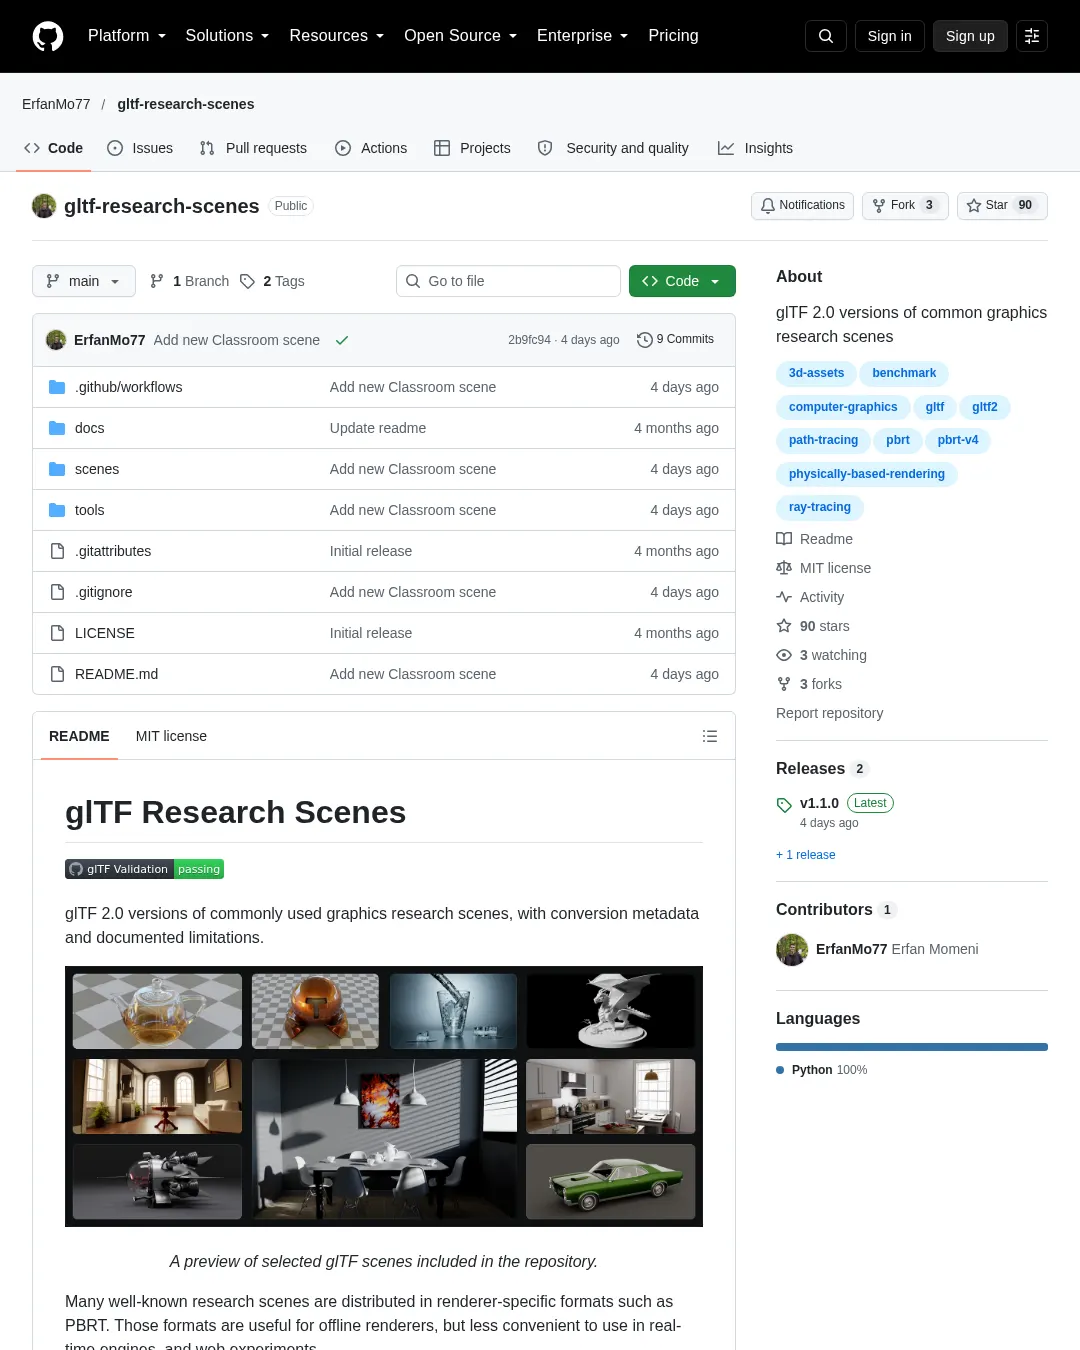Open Security and quality tab
This screenshot has height=1350, width=1080.
(613, 148)
